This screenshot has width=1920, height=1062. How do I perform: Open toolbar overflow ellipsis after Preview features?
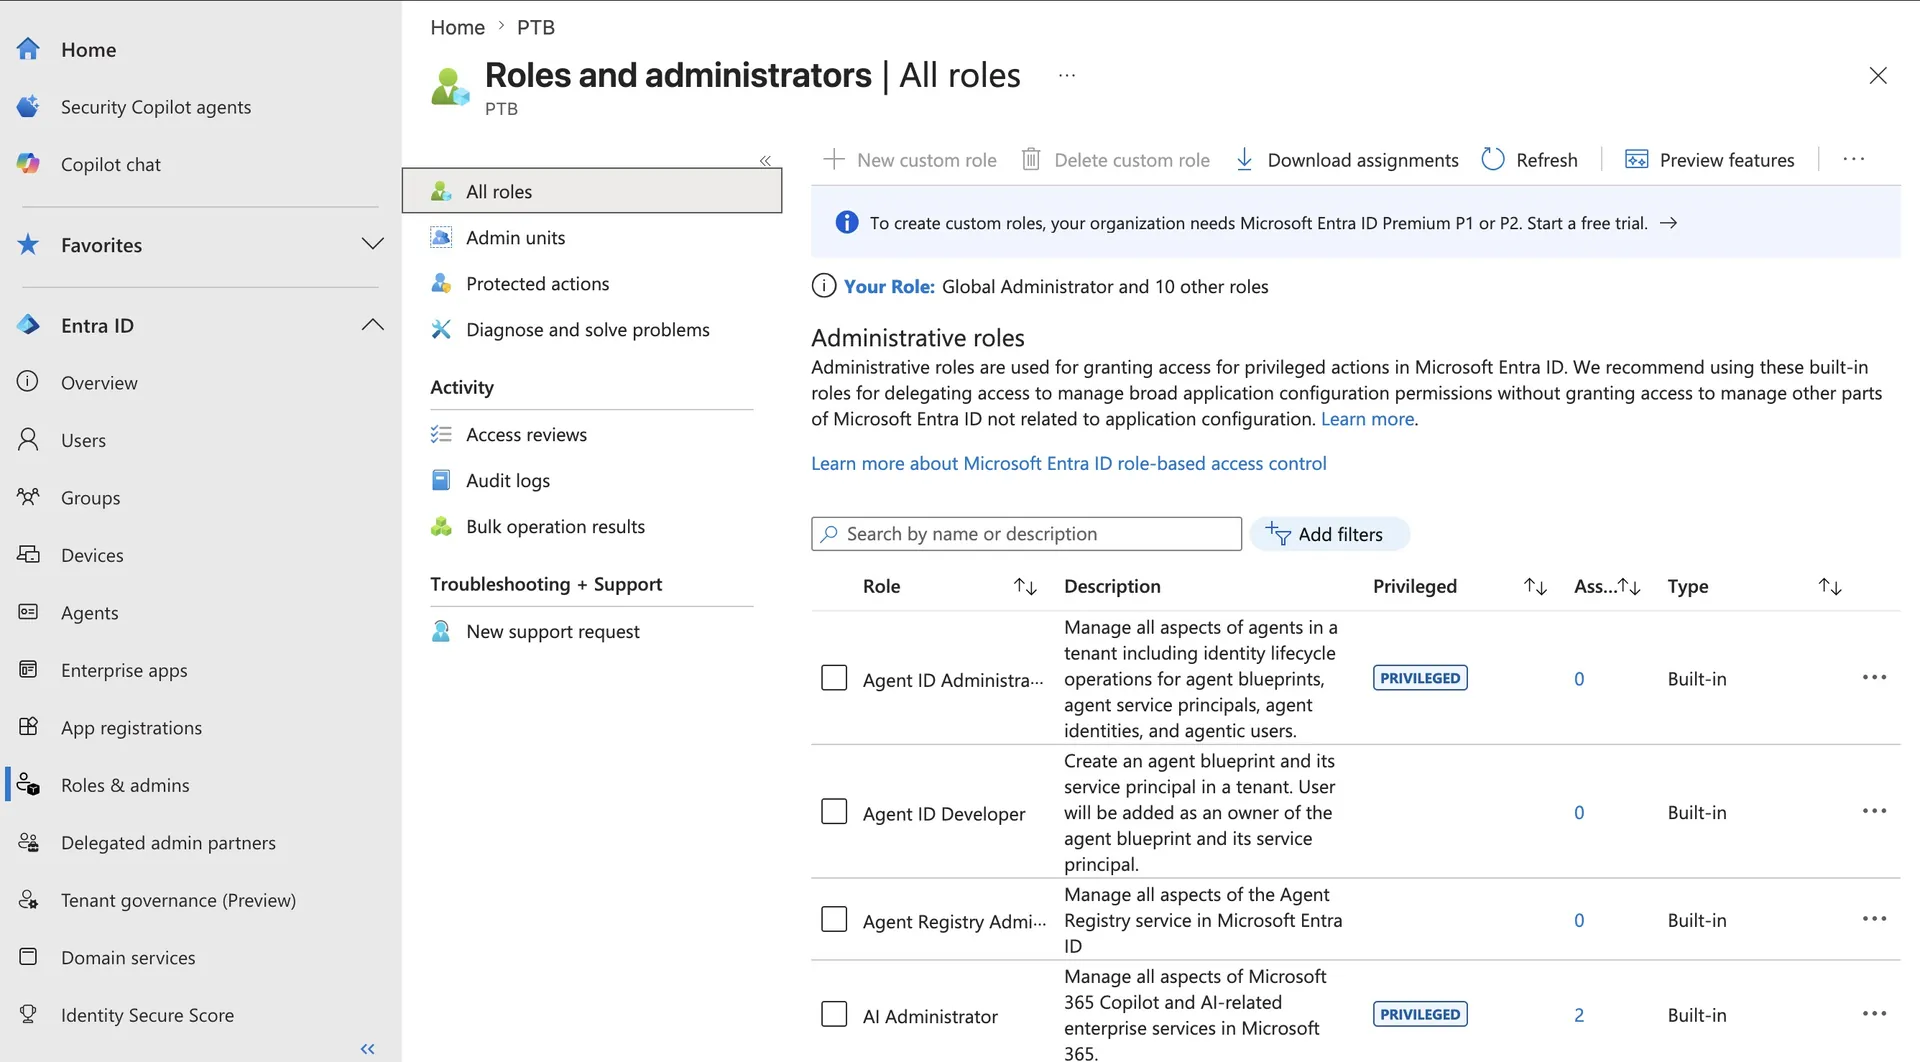pos(1854,159)
